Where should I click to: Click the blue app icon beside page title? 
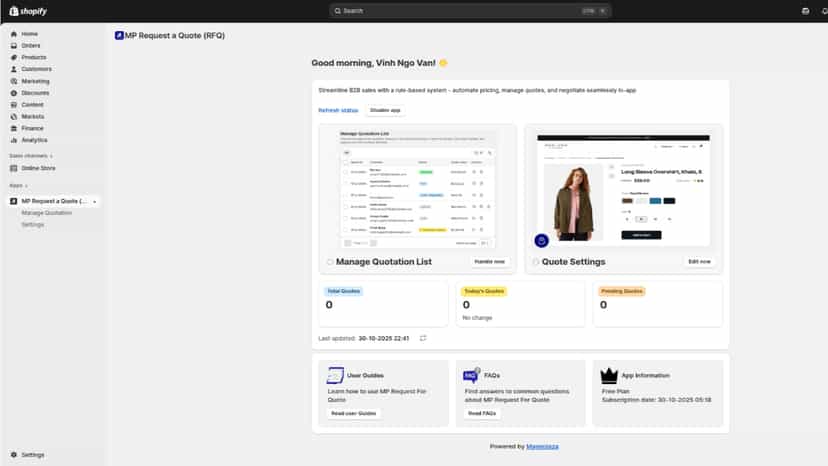pyautogui.click(x=119, y=35)
